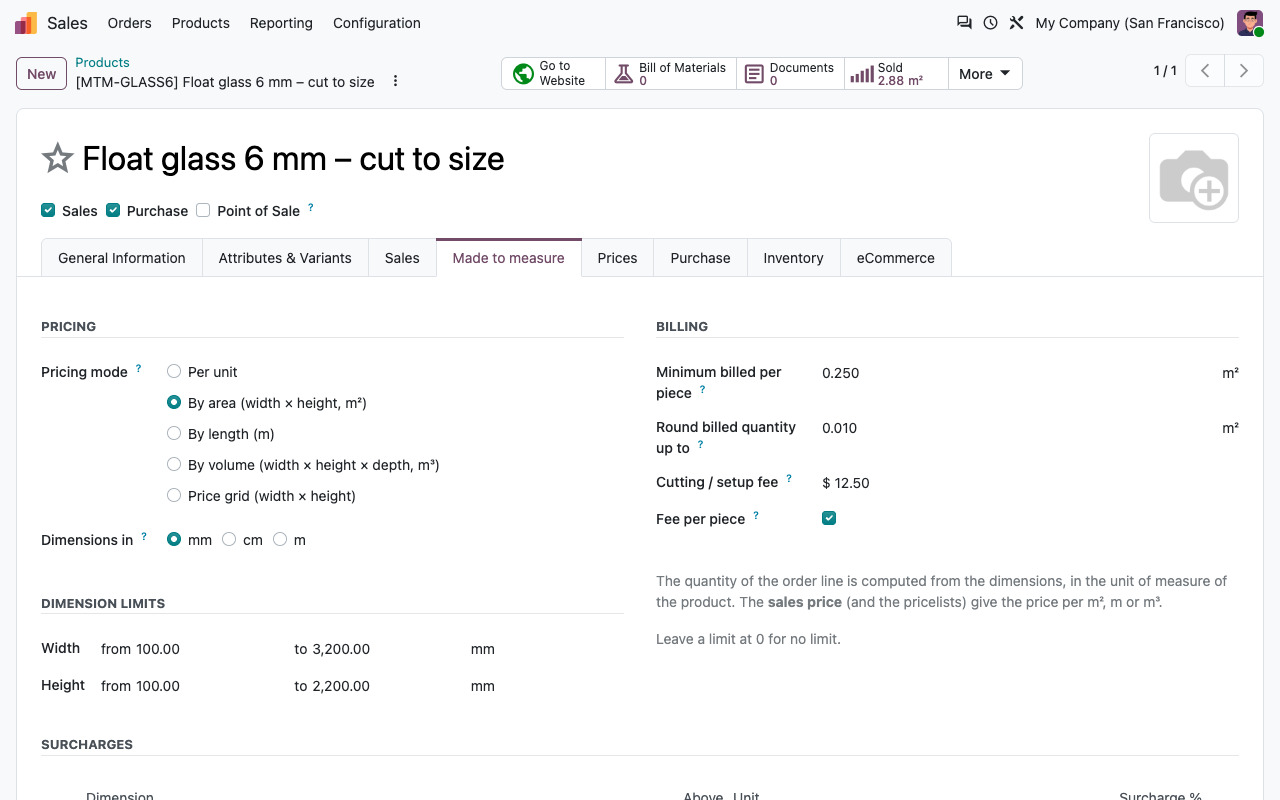This screenshot has height=800, width=1280.
Task: Click Go to Website globe button
Action: point(553,74)
